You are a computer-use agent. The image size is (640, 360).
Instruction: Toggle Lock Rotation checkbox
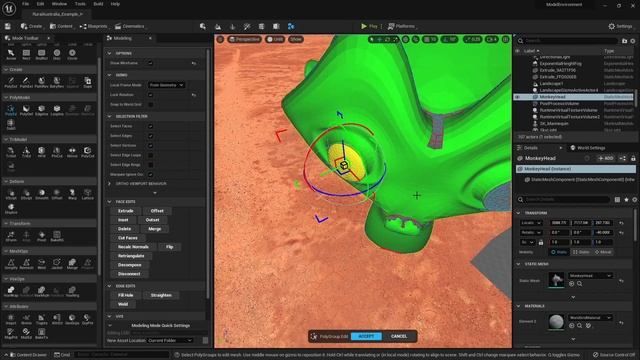point(151,95)
